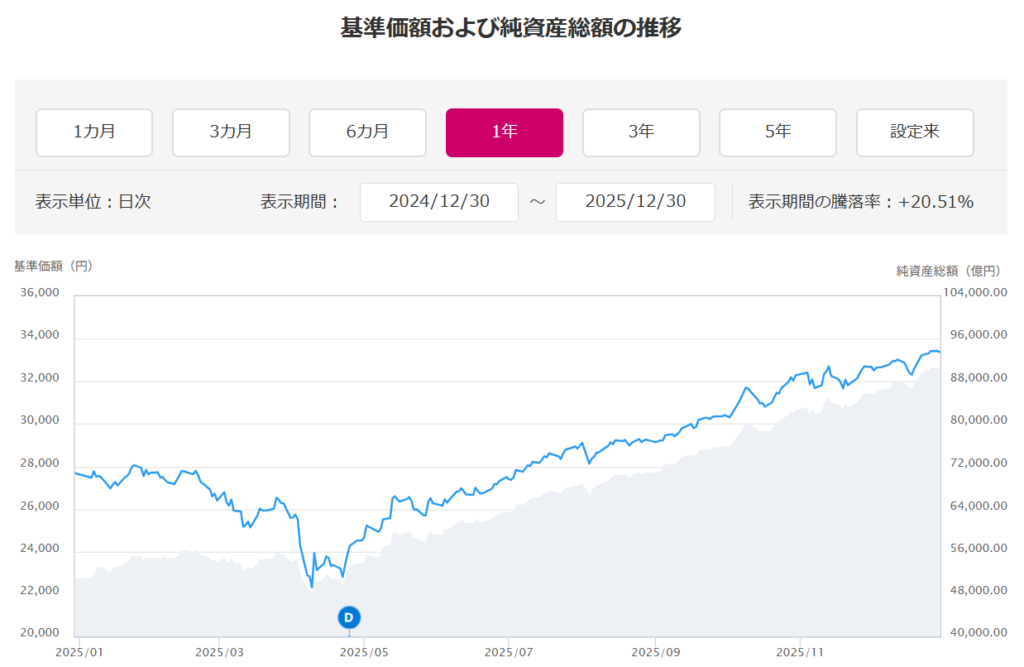Click the 基準価額（円）axis label

point(53,266)
